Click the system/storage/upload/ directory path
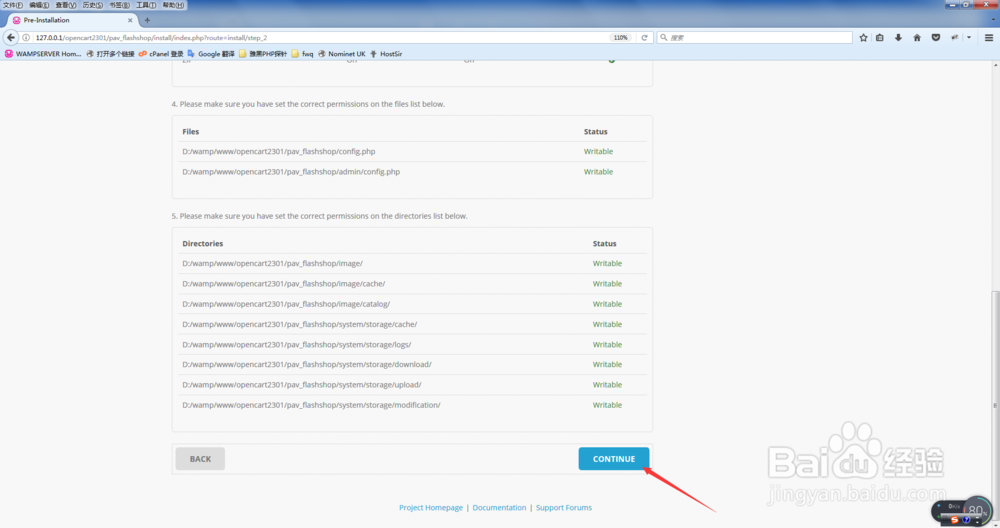The image size is (1000, 528). pos(302,385)
